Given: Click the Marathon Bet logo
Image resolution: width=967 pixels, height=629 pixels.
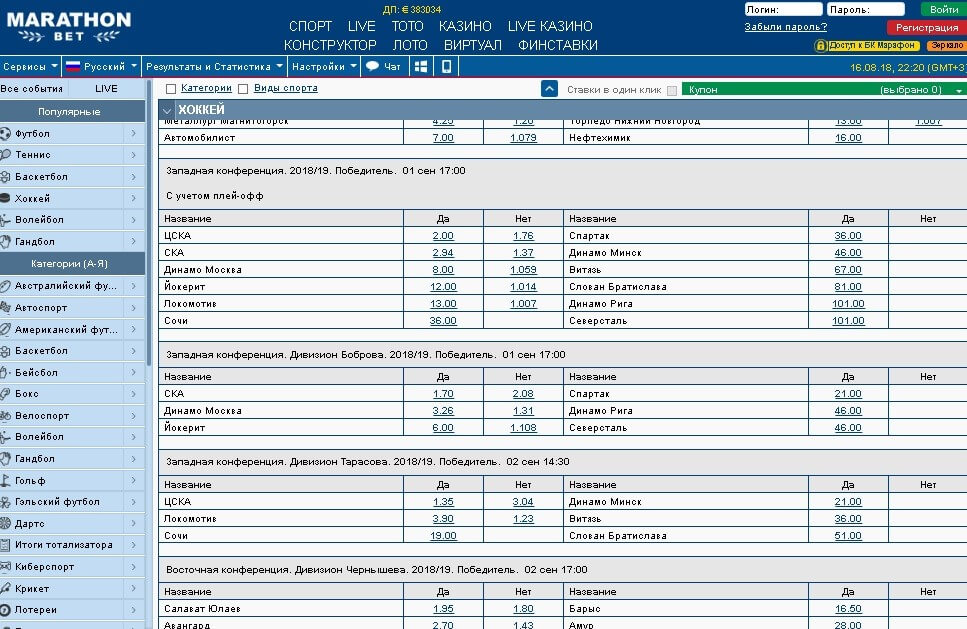Looking at the screenshot, I should [68, 27].
